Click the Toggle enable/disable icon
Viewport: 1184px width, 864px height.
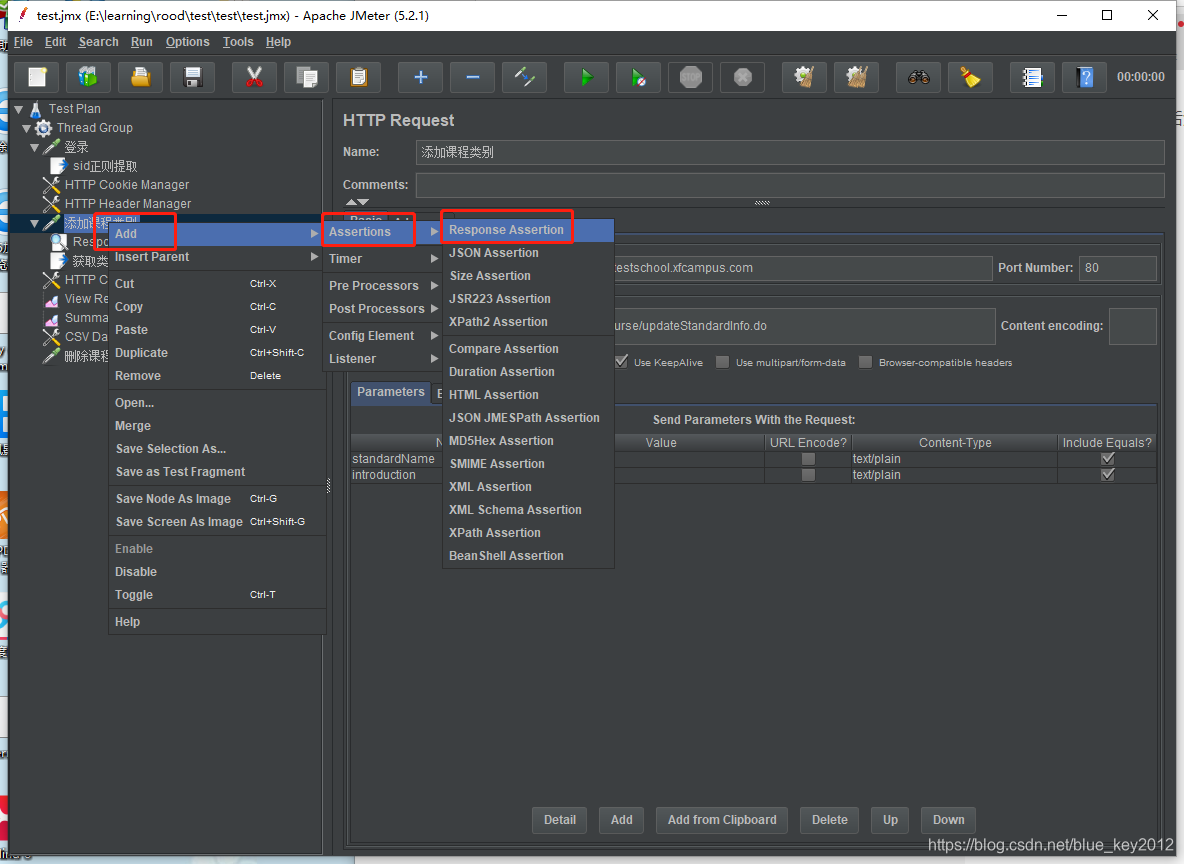click(x=525, y=77)
